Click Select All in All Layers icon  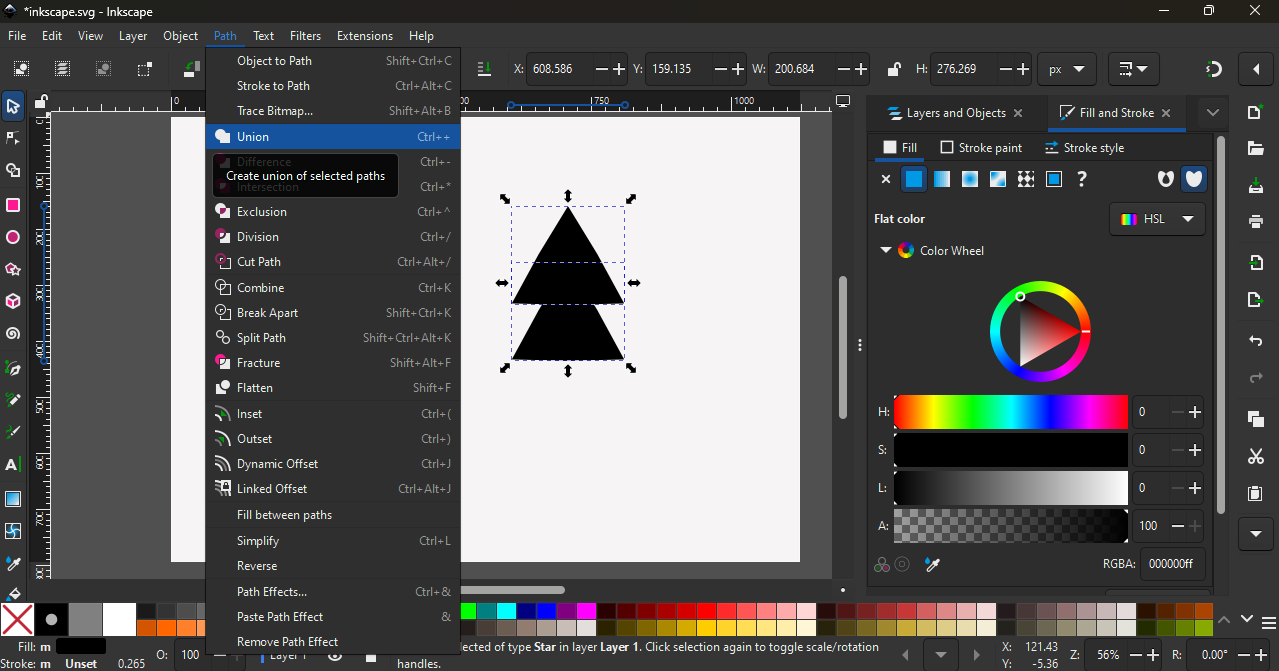coord(62,69)
